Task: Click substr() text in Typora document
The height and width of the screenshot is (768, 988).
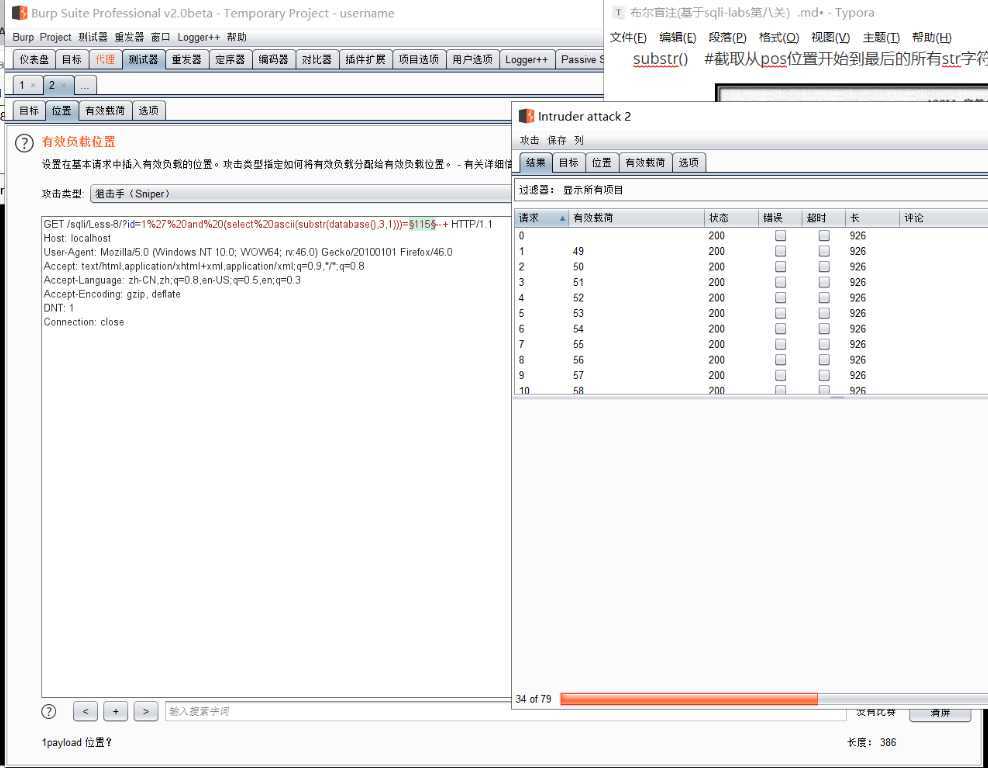Action: point(660,59)
